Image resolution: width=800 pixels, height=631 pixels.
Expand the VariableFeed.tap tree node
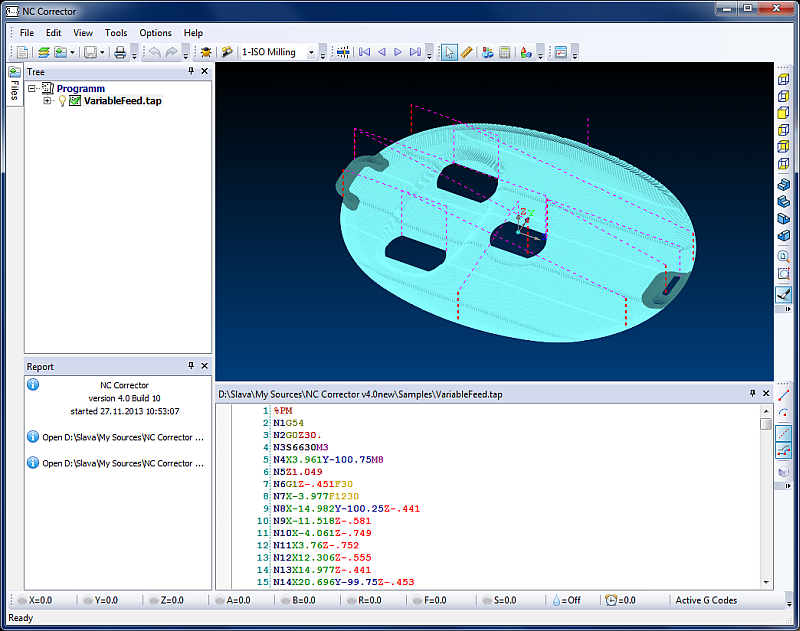click(x=47, y=101)
